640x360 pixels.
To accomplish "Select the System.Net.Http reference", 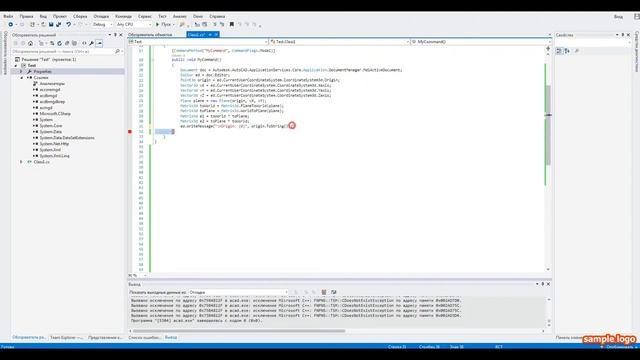I will 51,144.
